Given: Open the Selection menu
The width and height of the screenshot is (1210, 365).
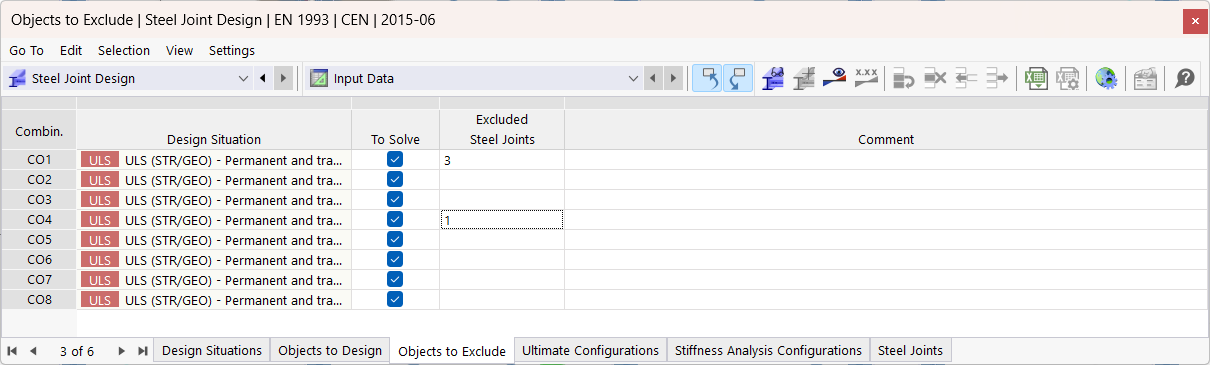Looking at the screenshot, I should point(124,50).
